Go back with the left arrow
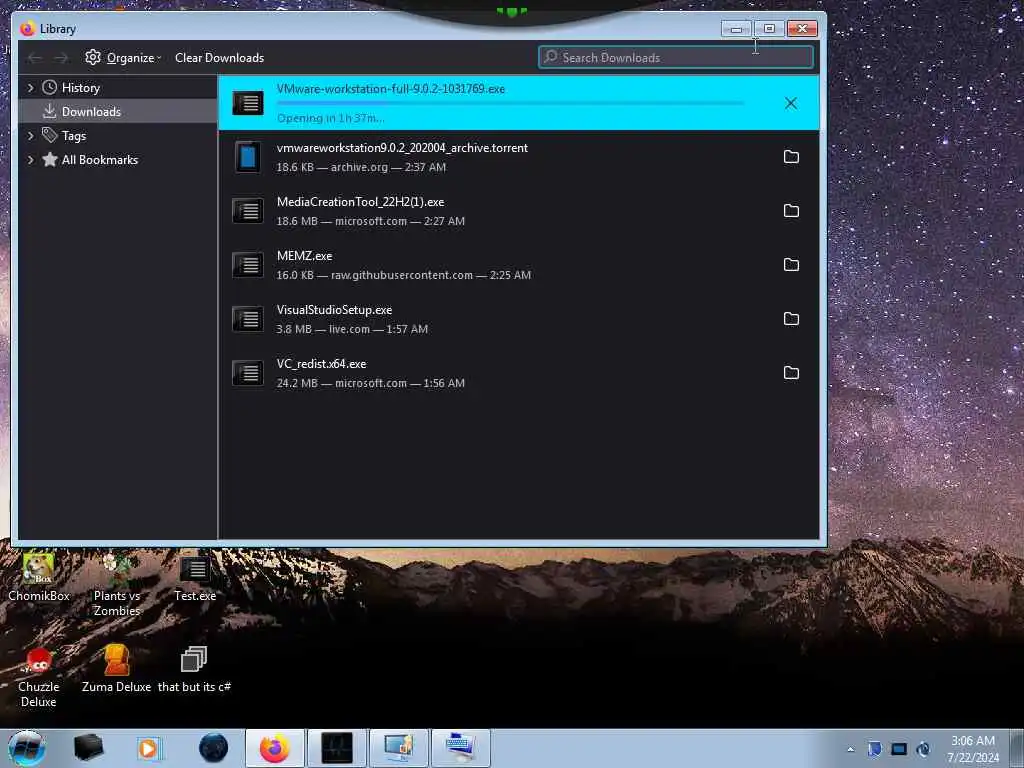The height and width of the screenshot is (768, 1024). pyautogui.click(x=35, y=58)
